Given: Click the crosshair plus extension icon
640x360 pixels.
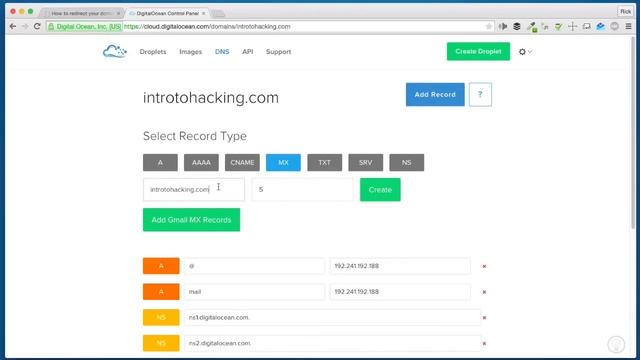Looking at the screenshot, I should click(x=572, y=27).
